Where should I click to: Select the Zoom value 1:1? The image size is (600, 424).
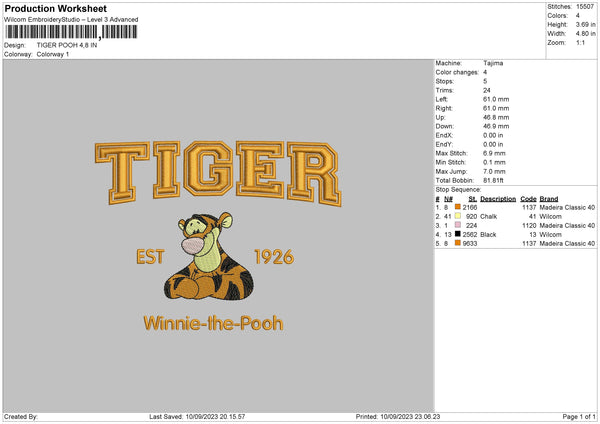[x=580, y=42]
